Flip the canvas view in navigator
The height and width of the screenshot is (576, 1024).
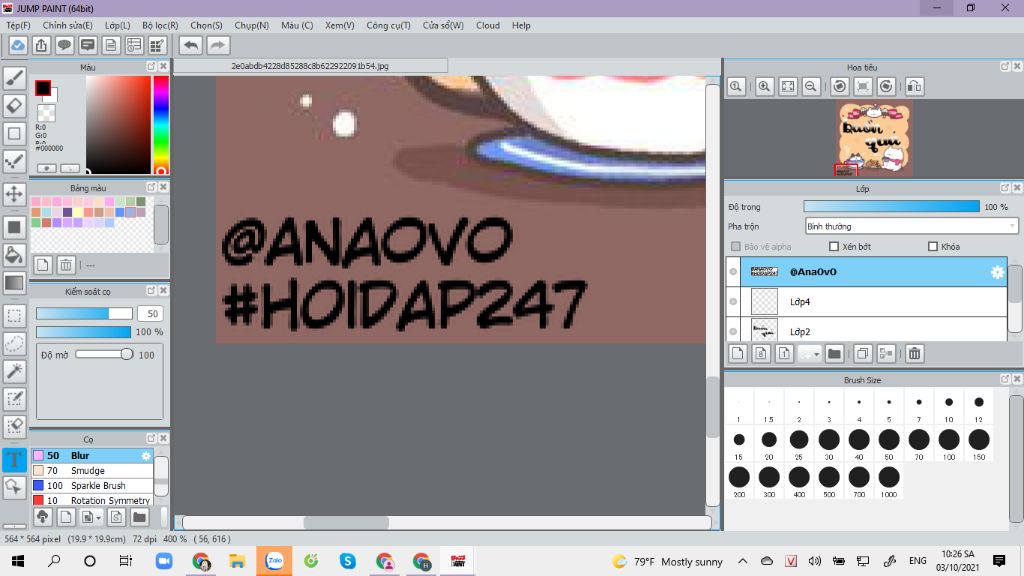[x=914, y=86]
